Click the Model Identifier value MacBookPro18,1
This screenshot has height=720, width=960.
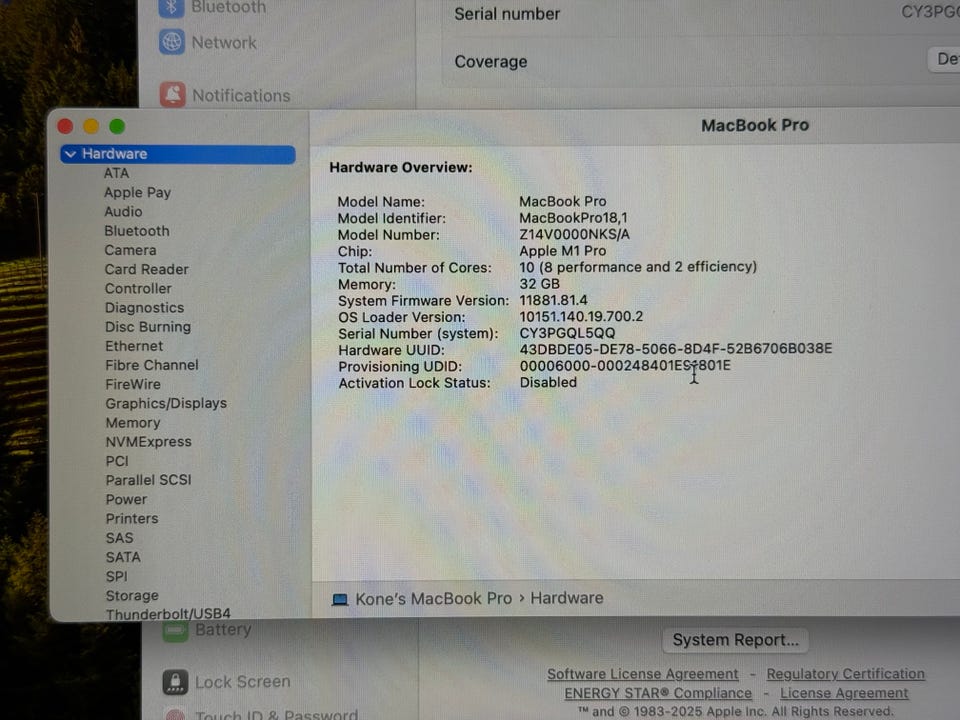[x=573, y=218]
